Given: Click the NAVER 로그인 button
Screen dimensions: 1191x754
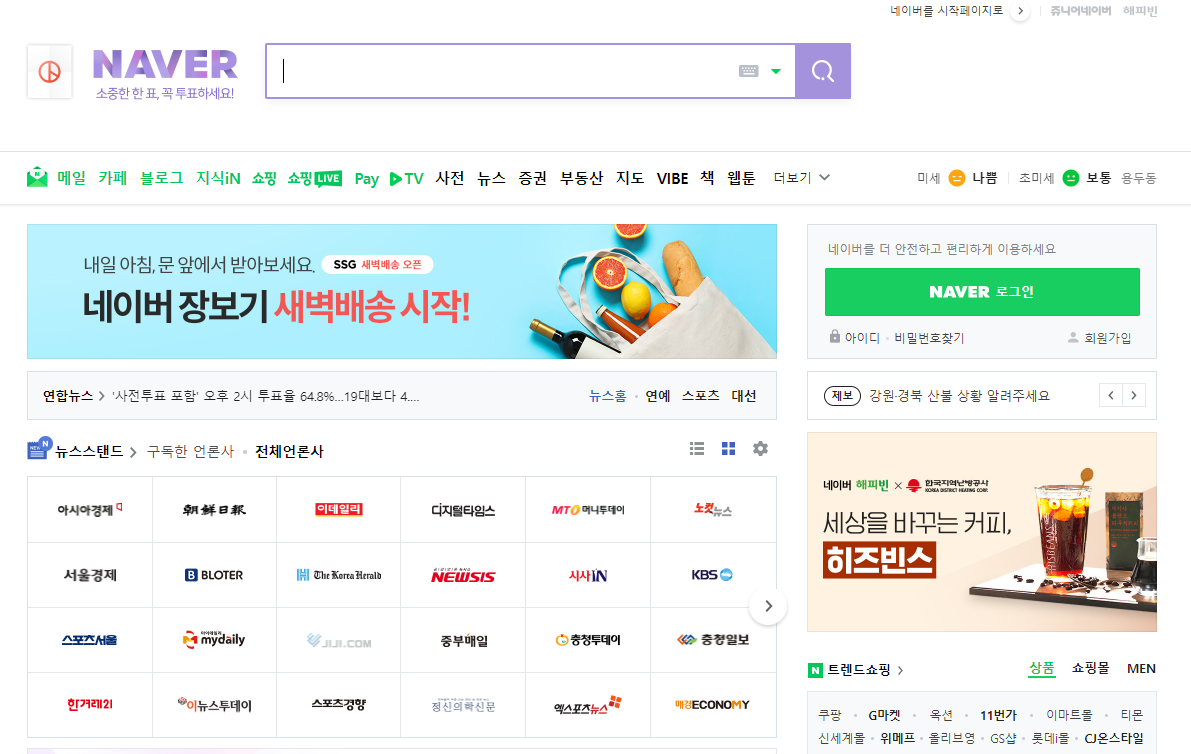Looking at the screenshot, I should (982, 292).
